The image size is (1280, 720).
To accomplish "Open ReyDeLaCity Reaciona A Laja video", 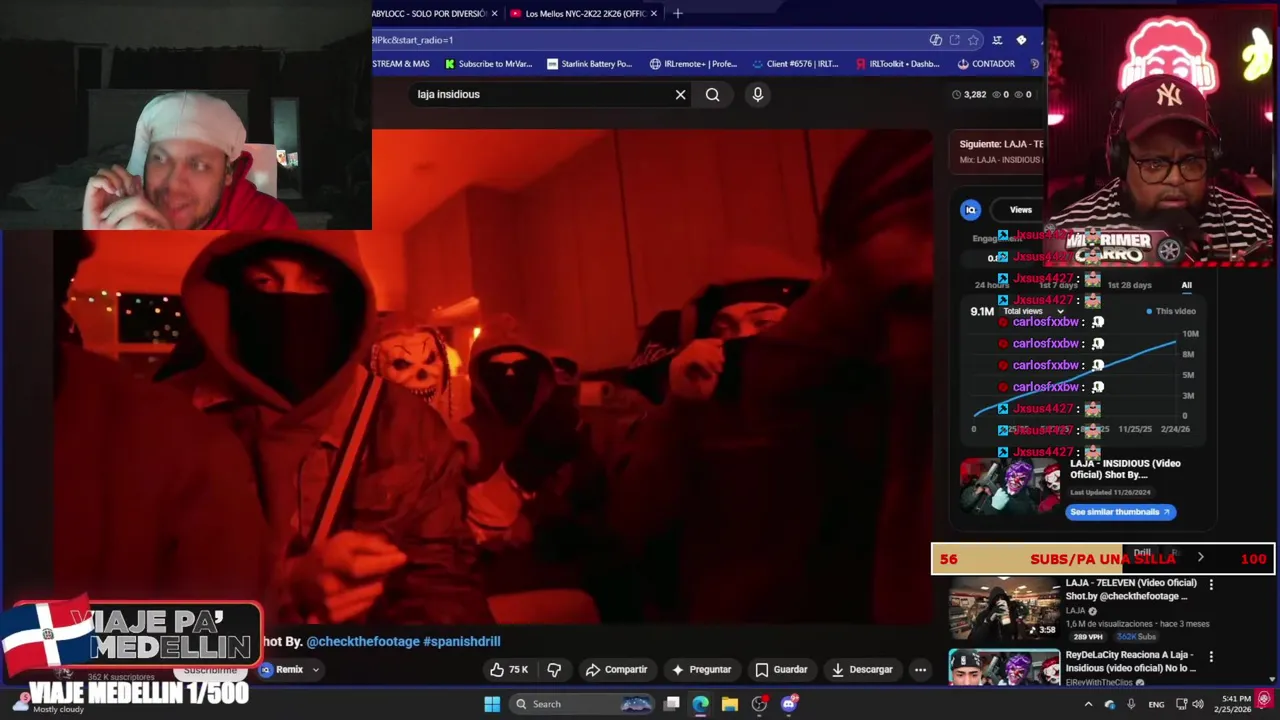I will click(1130, 661).
